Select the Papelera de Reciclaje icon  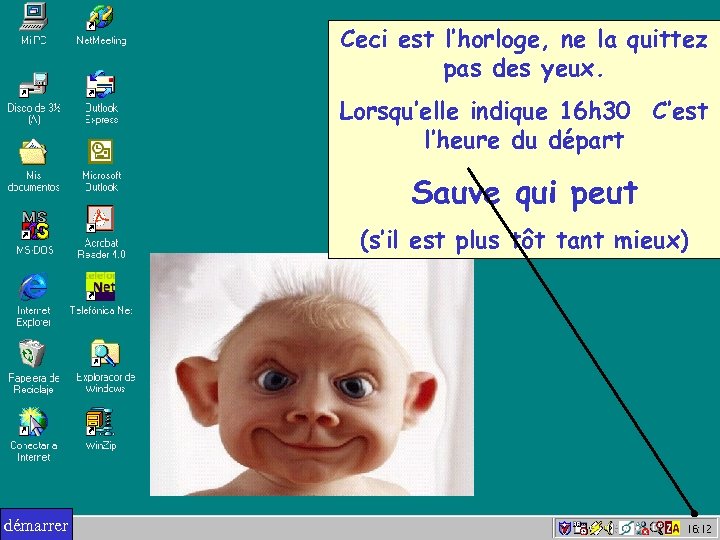[x=34, y=367]
